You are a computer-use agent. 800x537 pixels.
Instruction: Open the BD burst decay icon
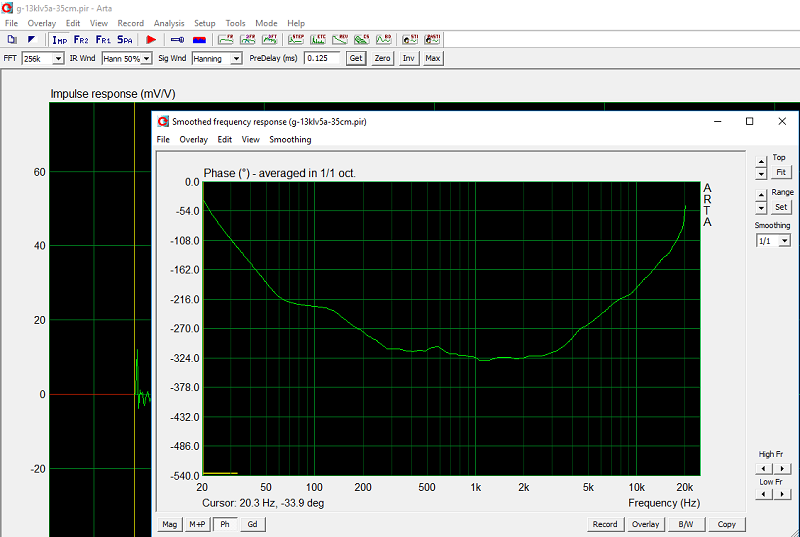(x=384, y=39)
